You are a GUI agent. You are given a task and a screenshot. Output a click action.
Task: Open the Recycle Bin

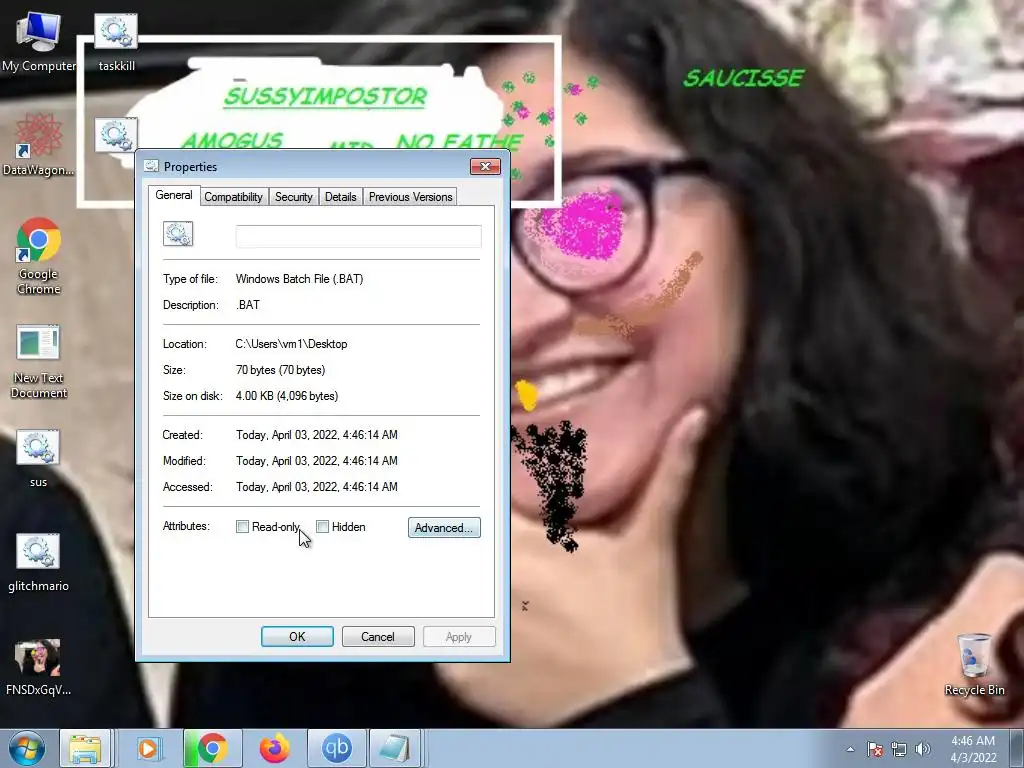974,665
